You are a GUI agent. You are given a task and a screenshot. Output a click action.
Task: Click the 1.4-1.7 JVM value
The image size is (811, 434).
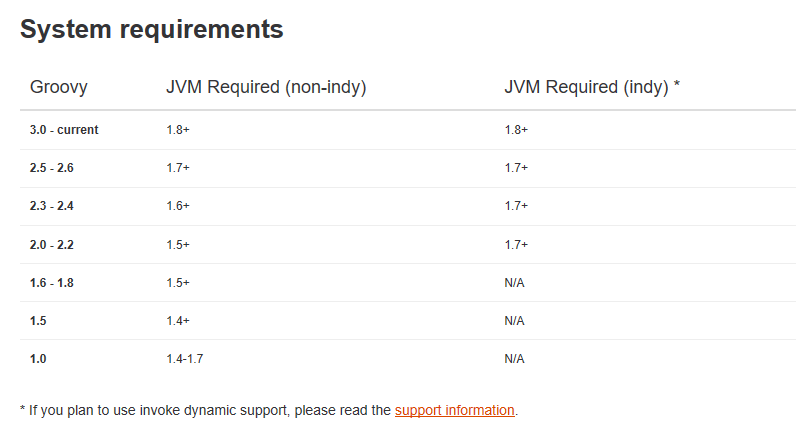click(185, 359)
